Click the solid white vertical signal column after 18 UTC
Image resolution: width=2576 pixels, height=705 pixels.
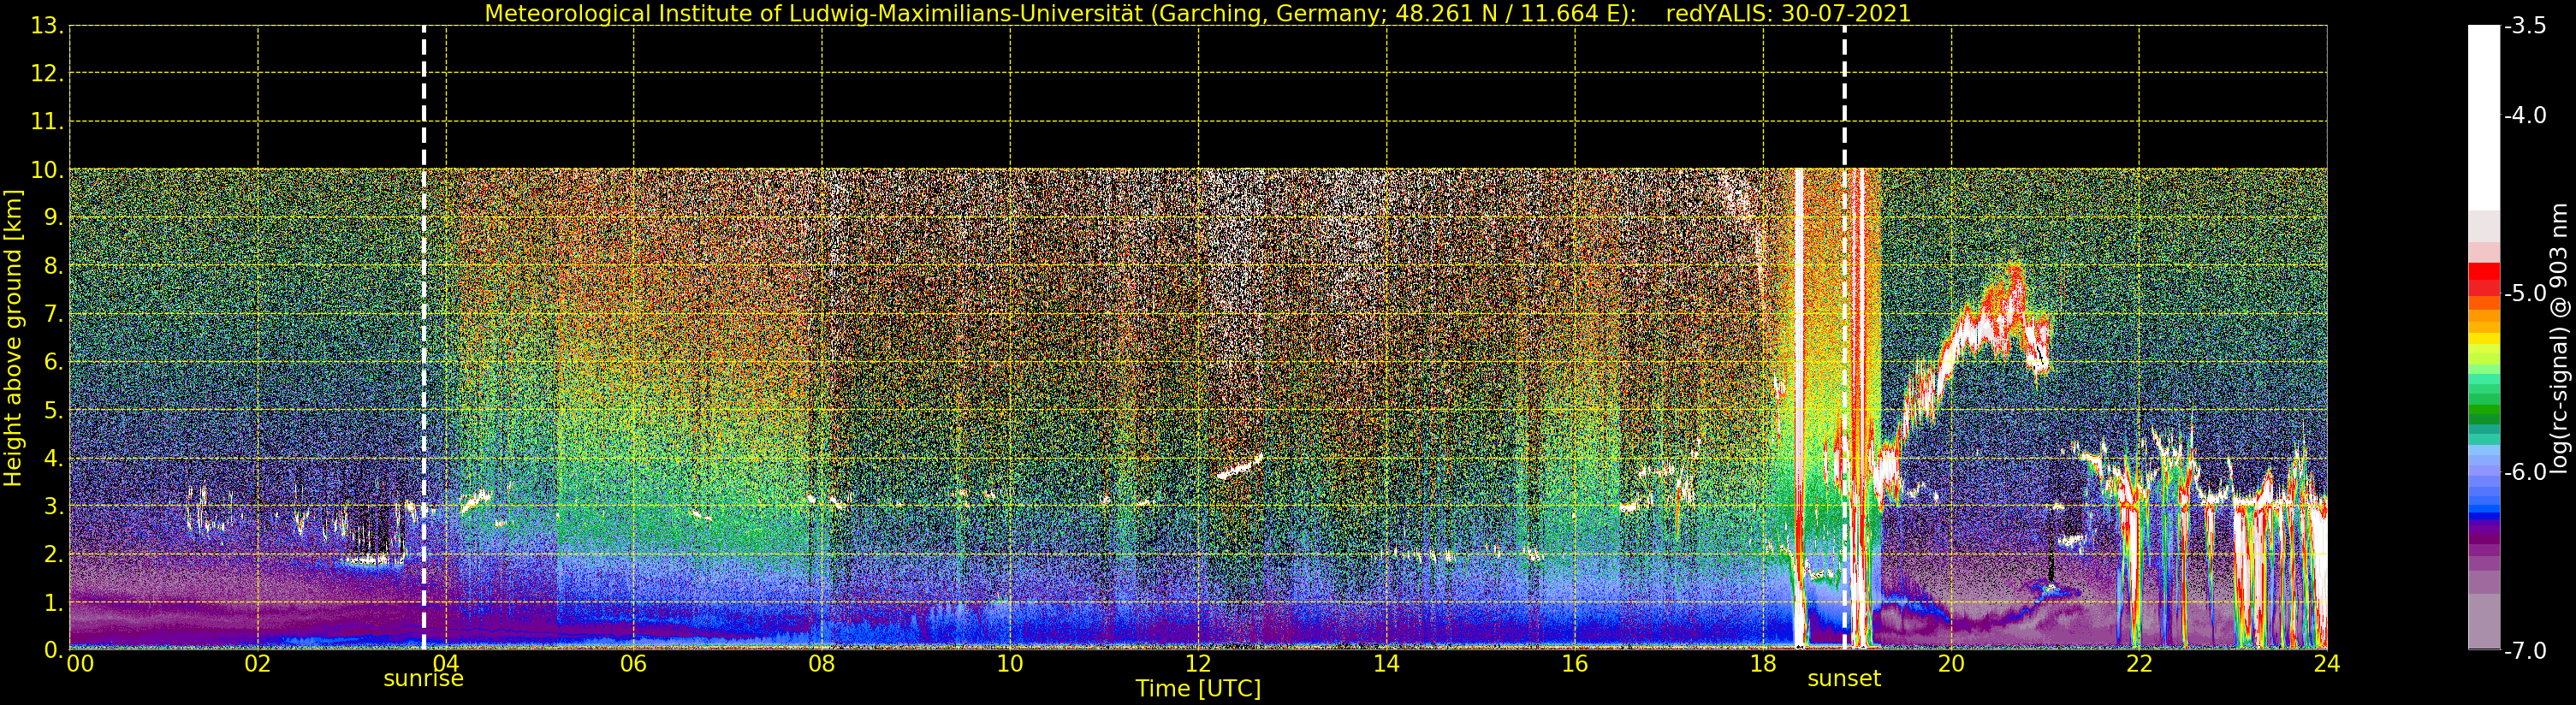pos(1799,408)
